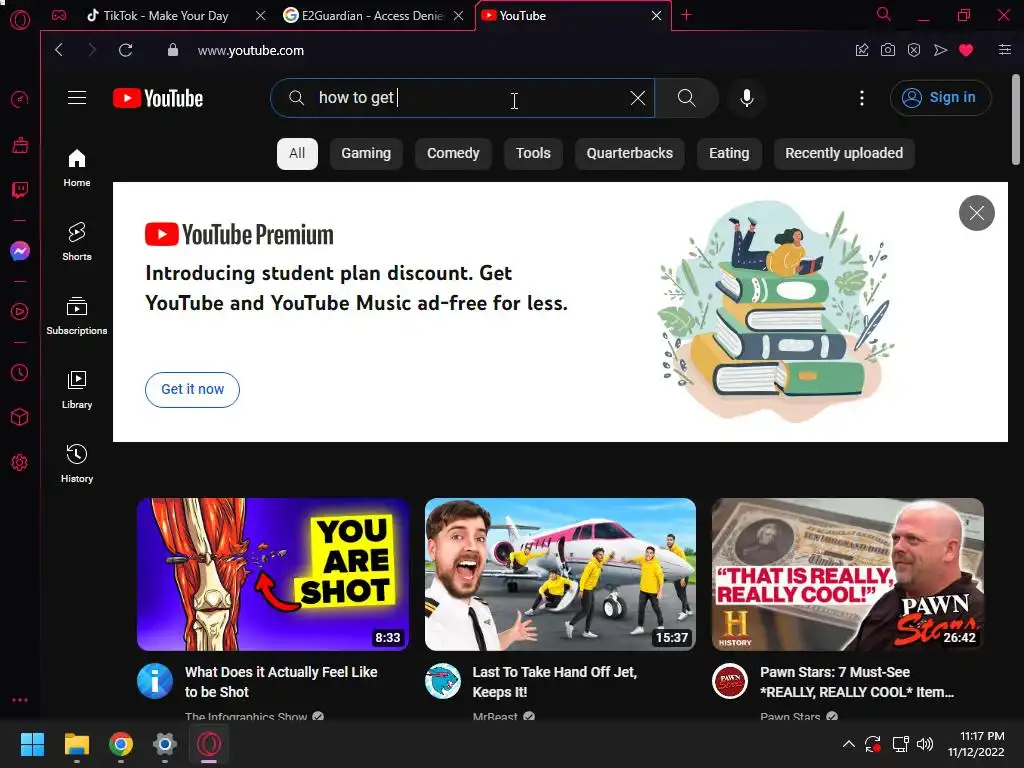Select Recently uploaded filter chip
This screenshot has width=1024, height=768.
point(844,153)
